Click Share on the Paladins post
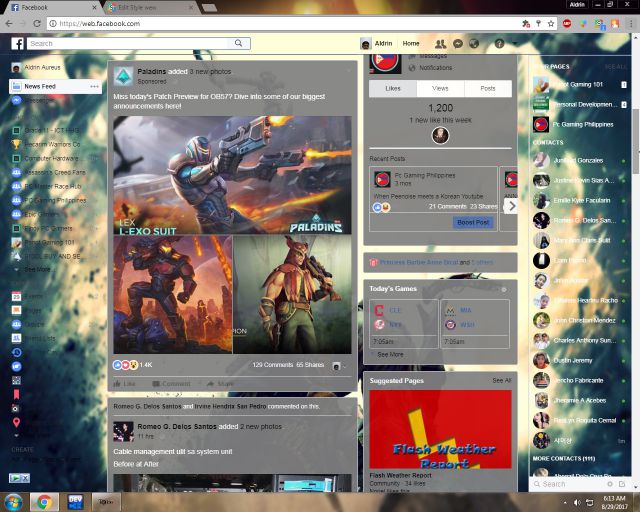640x512 pixels. pos(220,384)
